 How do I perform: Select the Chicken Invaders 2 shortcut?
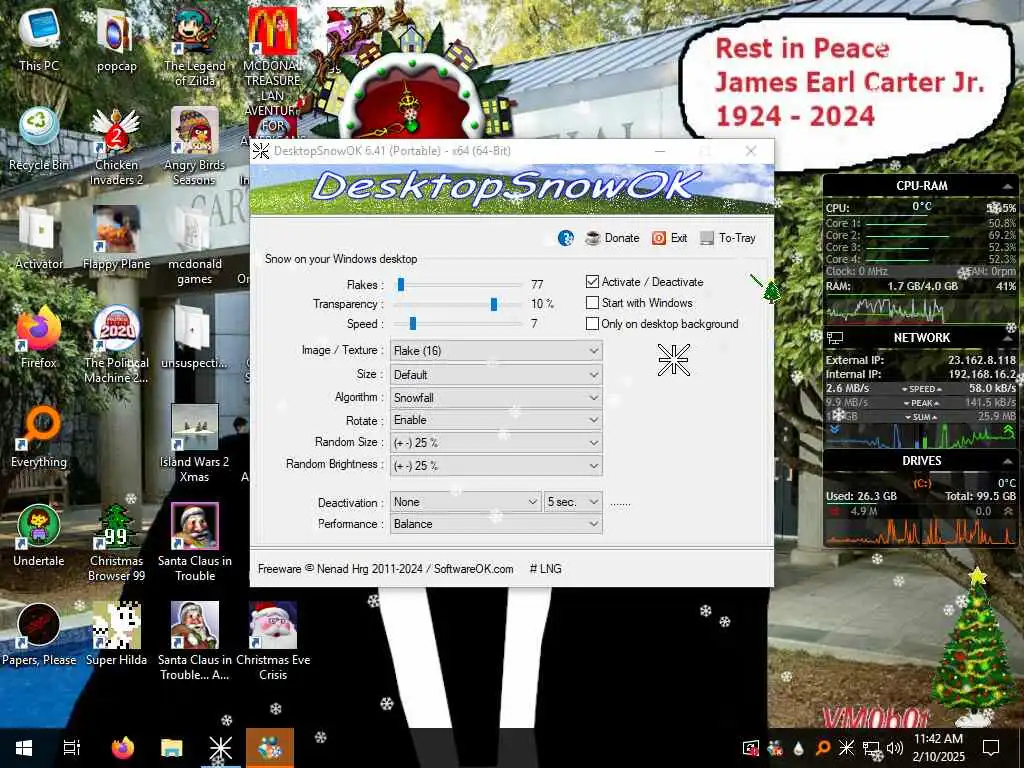point(116,147)
